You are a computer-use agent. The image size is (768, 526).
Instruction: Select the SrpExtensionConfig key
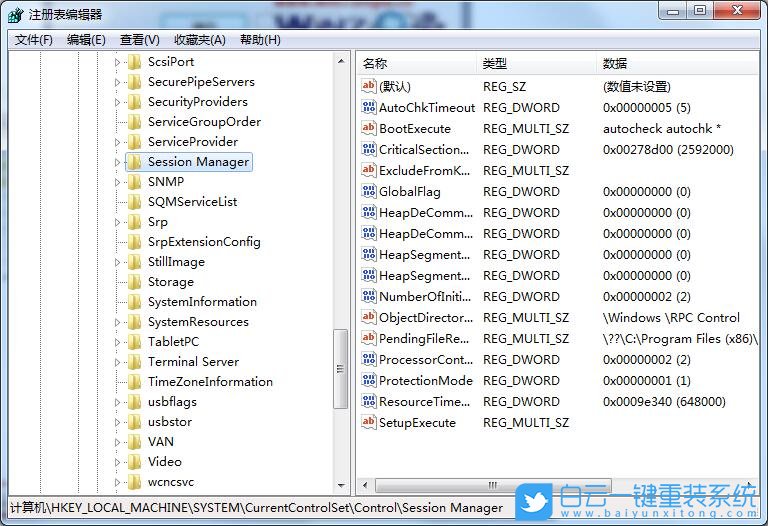(x=204, y=242)
